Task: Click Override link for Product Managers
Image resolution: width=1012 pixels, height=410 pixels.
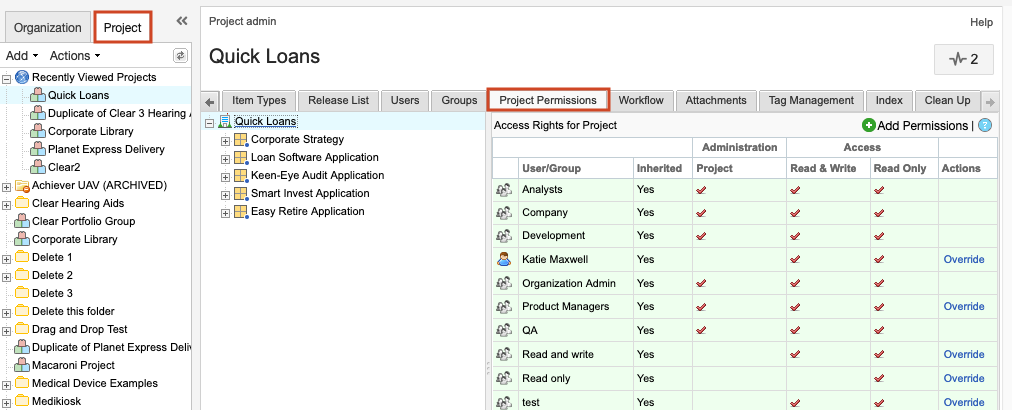Action: point(963,306)
